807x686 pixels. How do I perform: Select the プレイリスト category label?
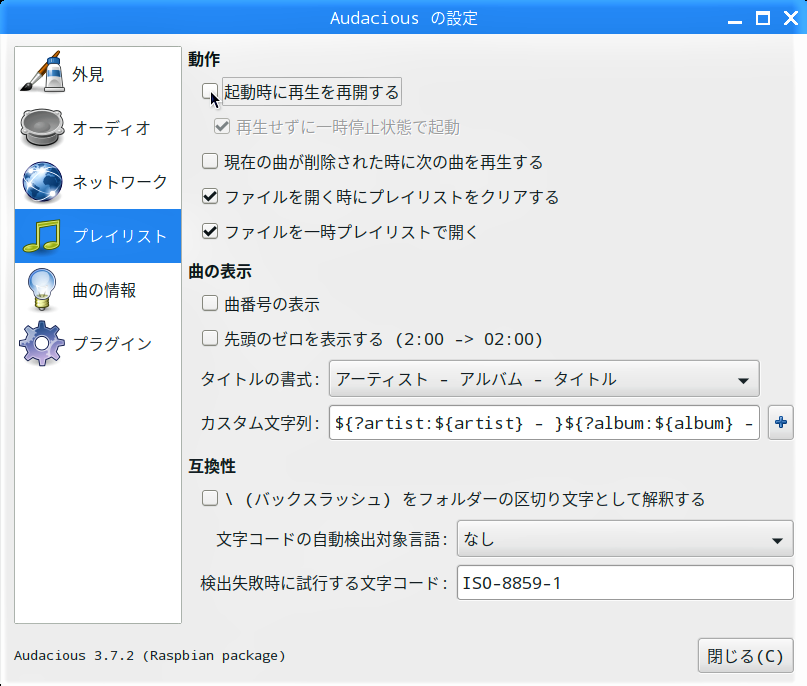point(120,236)
